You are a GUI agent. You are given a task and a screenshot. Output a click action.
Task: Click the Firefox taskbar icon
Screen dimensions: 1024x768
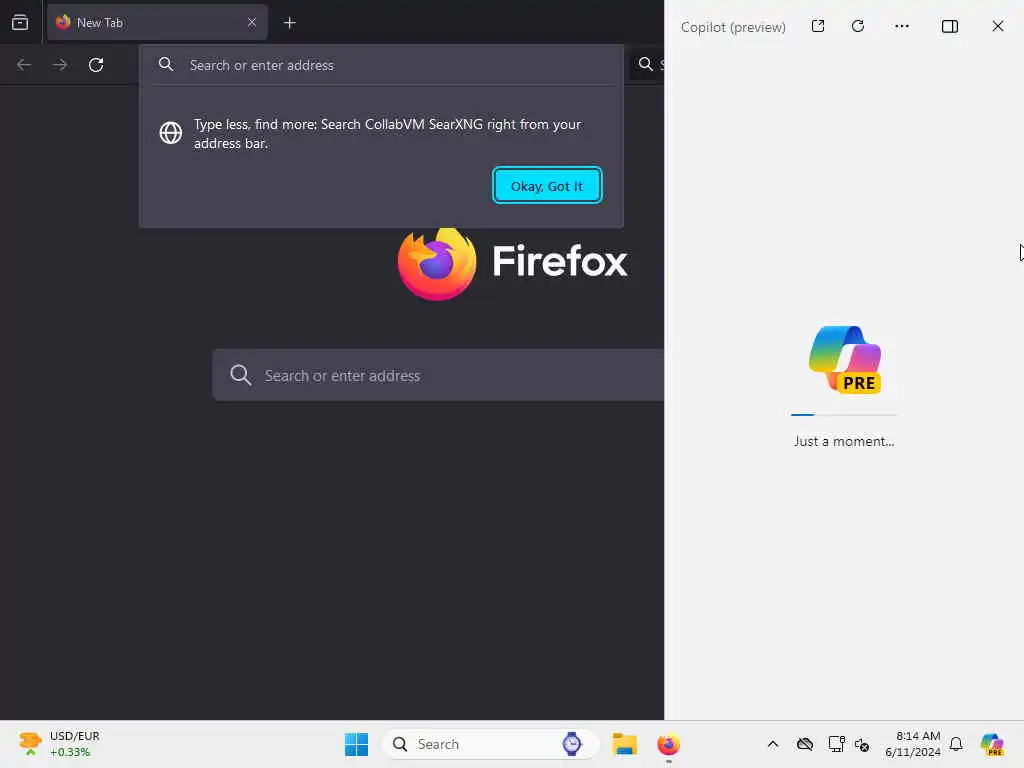coord(668,744)
